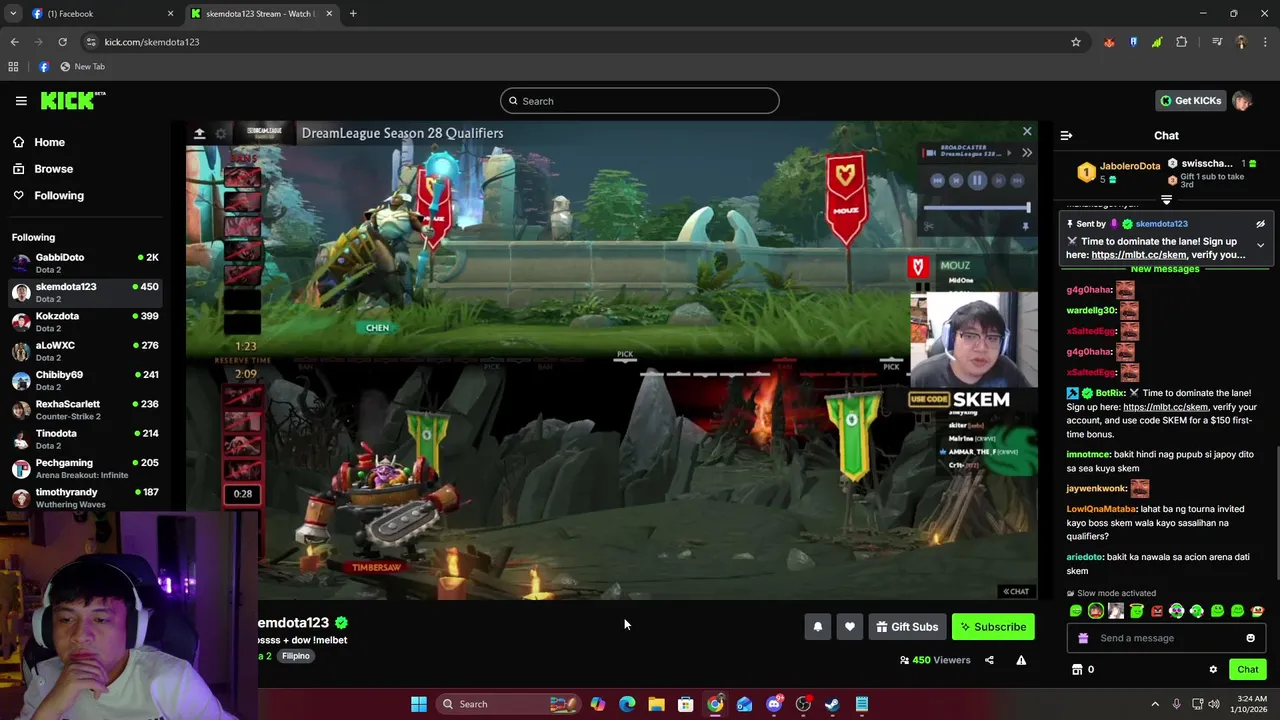1280x720 pixels.
Task: Open the user profile avatar menu
Action: click(1242, 101)
